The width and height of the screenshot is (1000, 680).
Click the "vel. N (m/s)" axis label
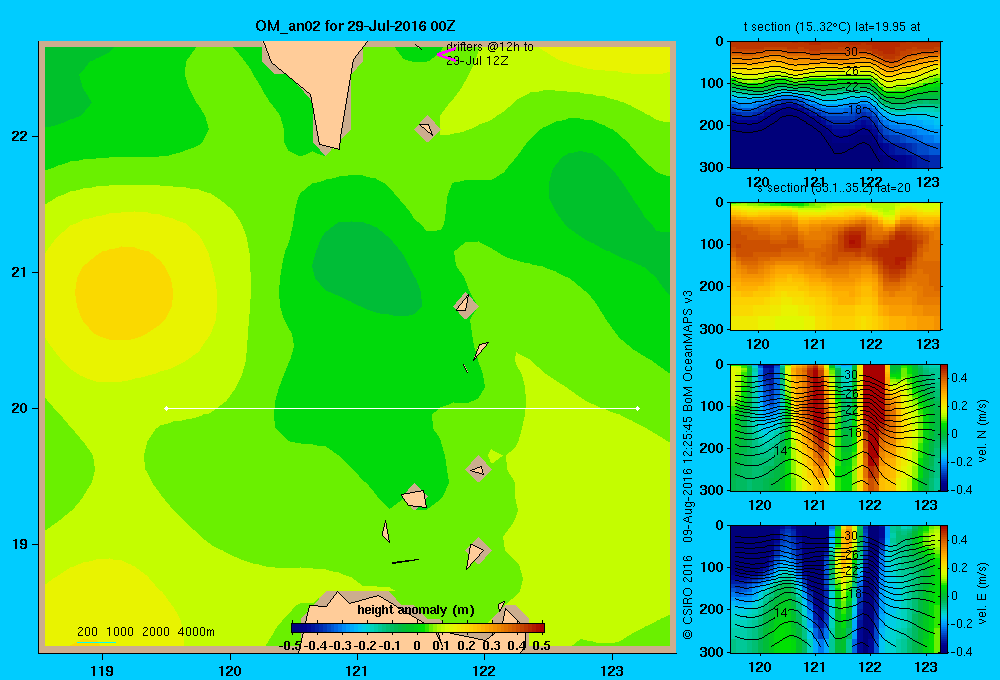pyautogui.click(x=982, y=431)
